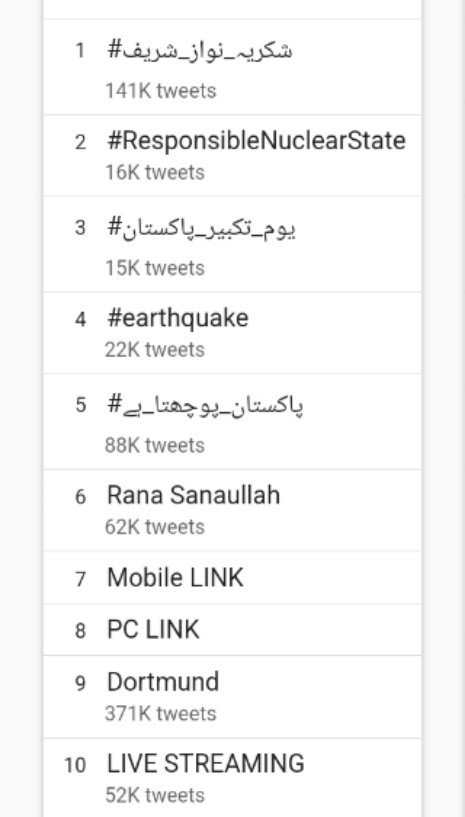Screen dimensions: 465x817
Task: Open the Urdu hashtag ranked number 1
Action: coord(200,51)
